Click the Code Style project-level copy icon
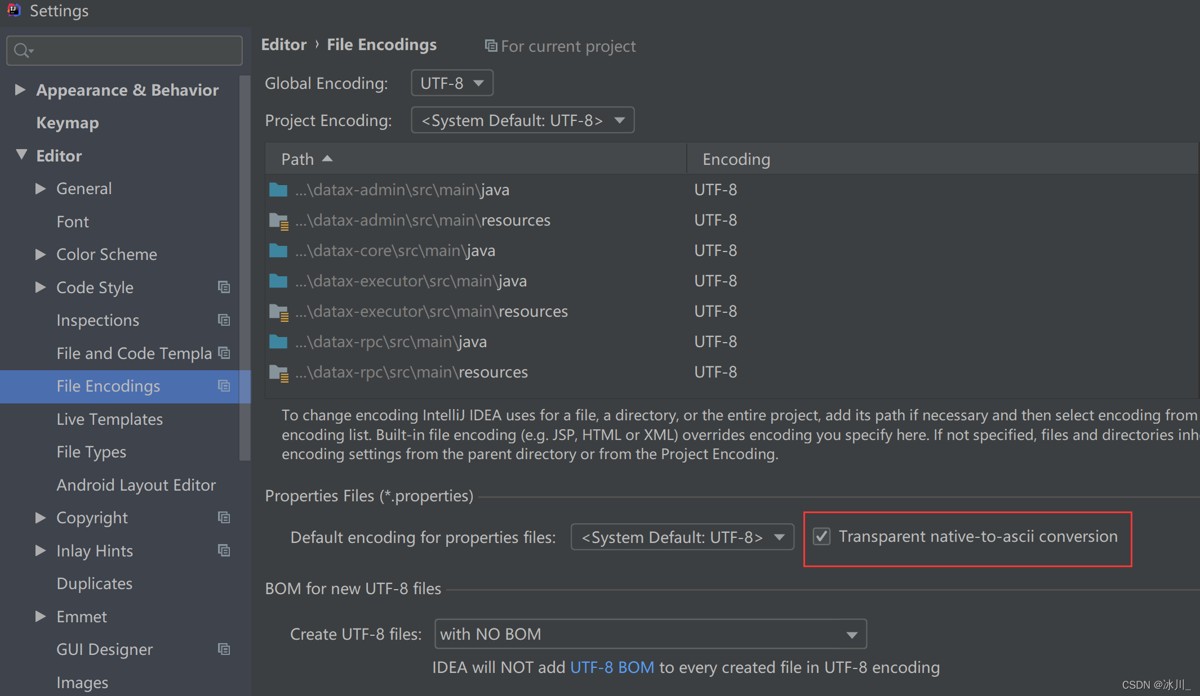Screen dimensions: 1200x696 (x=224, y=288)
